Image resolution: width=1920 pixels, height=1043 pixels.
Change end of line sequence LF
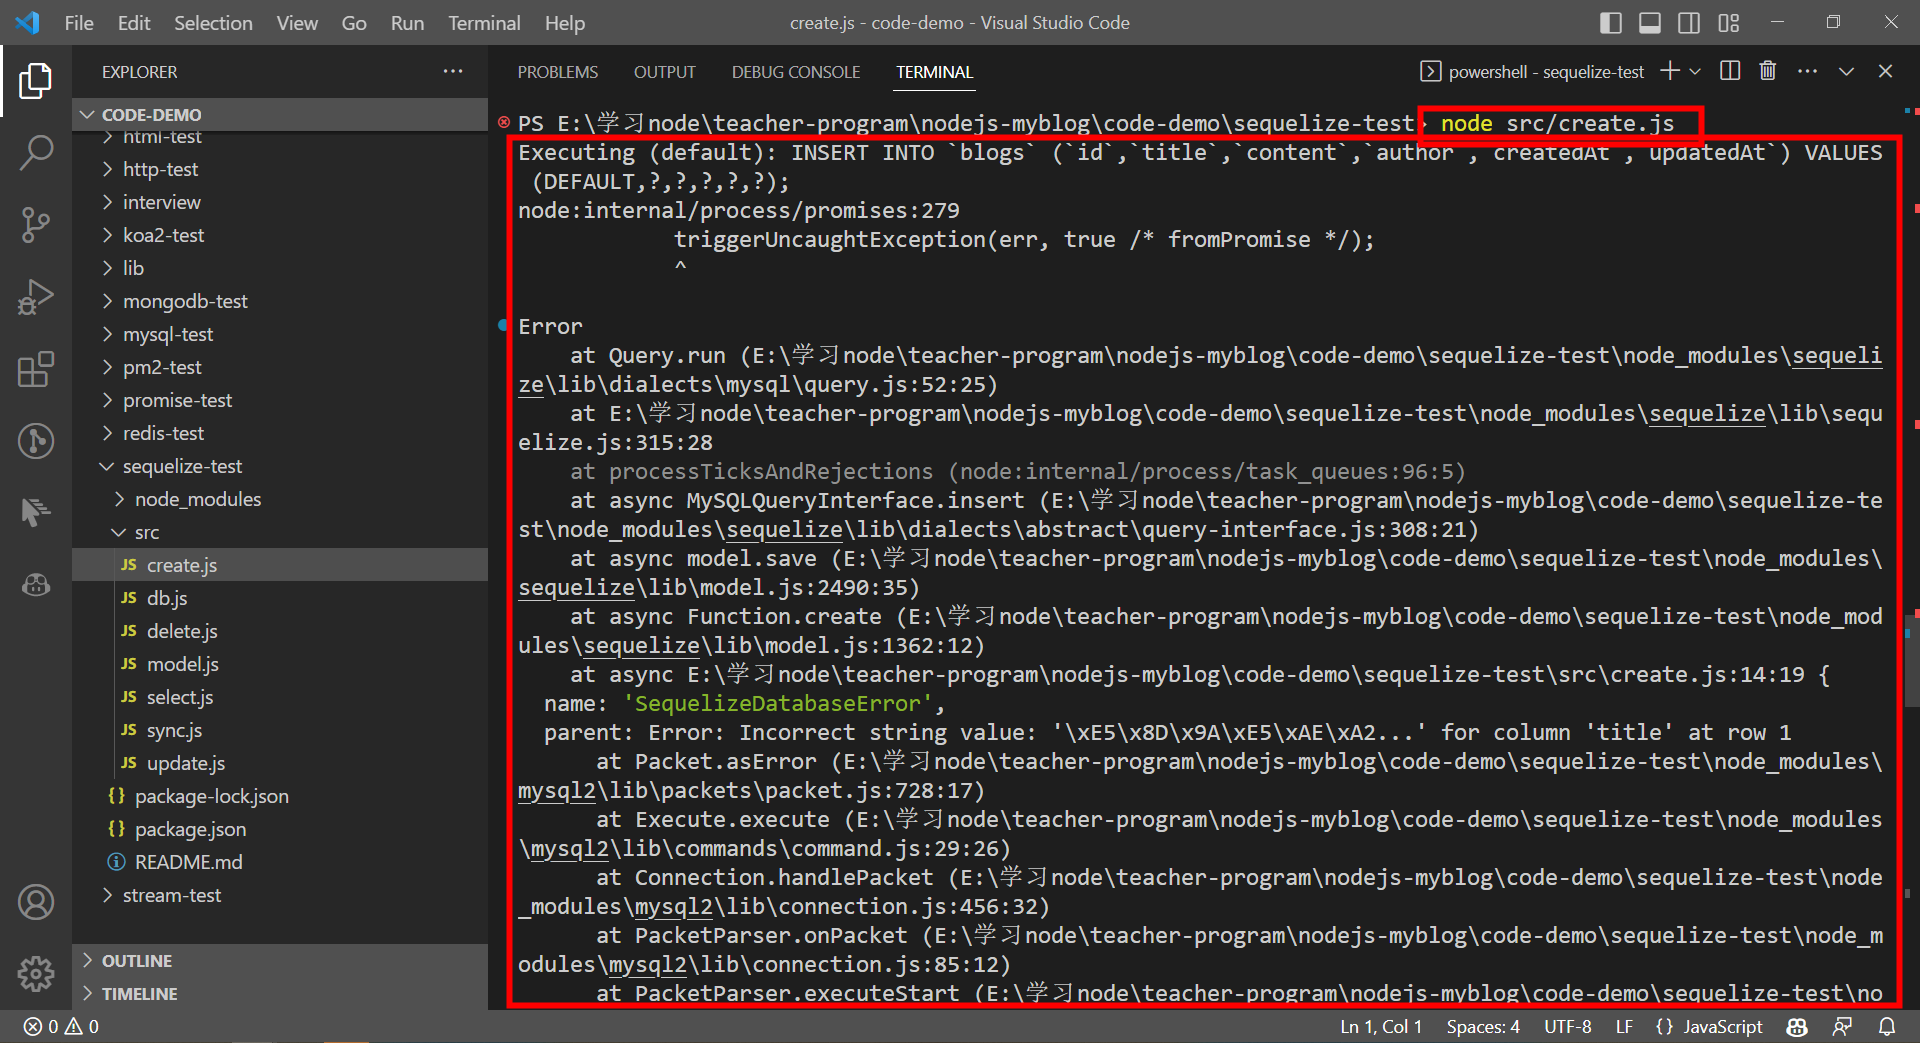(x=1624, y=1027)
